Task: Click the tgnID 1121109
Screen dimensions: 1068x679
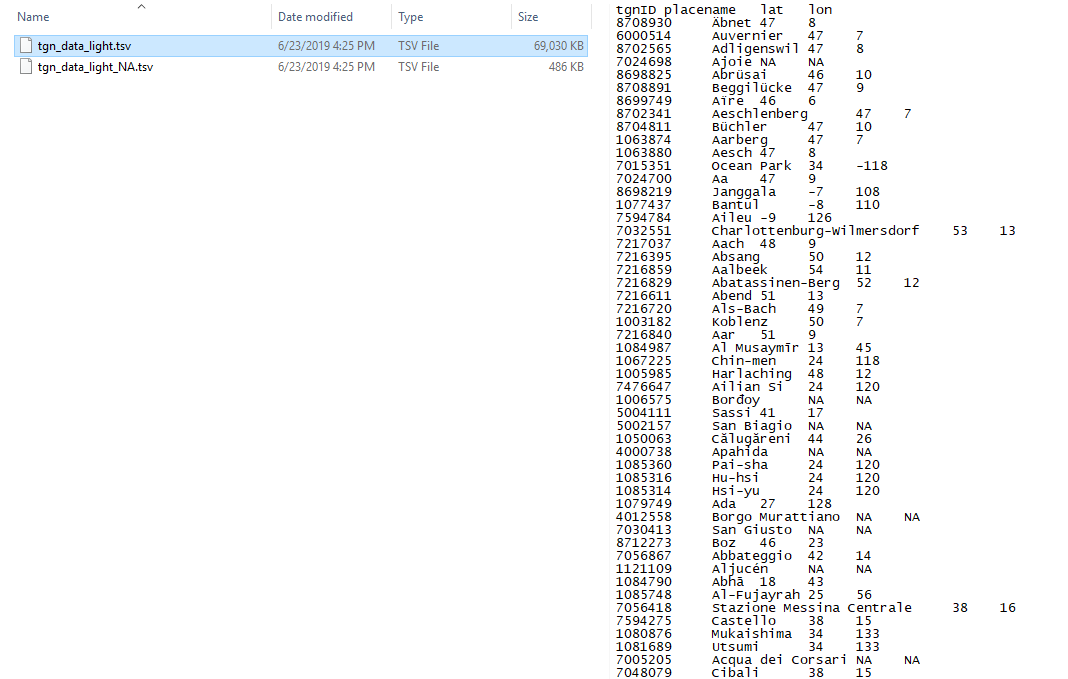Action: click(x=644, y=569)
